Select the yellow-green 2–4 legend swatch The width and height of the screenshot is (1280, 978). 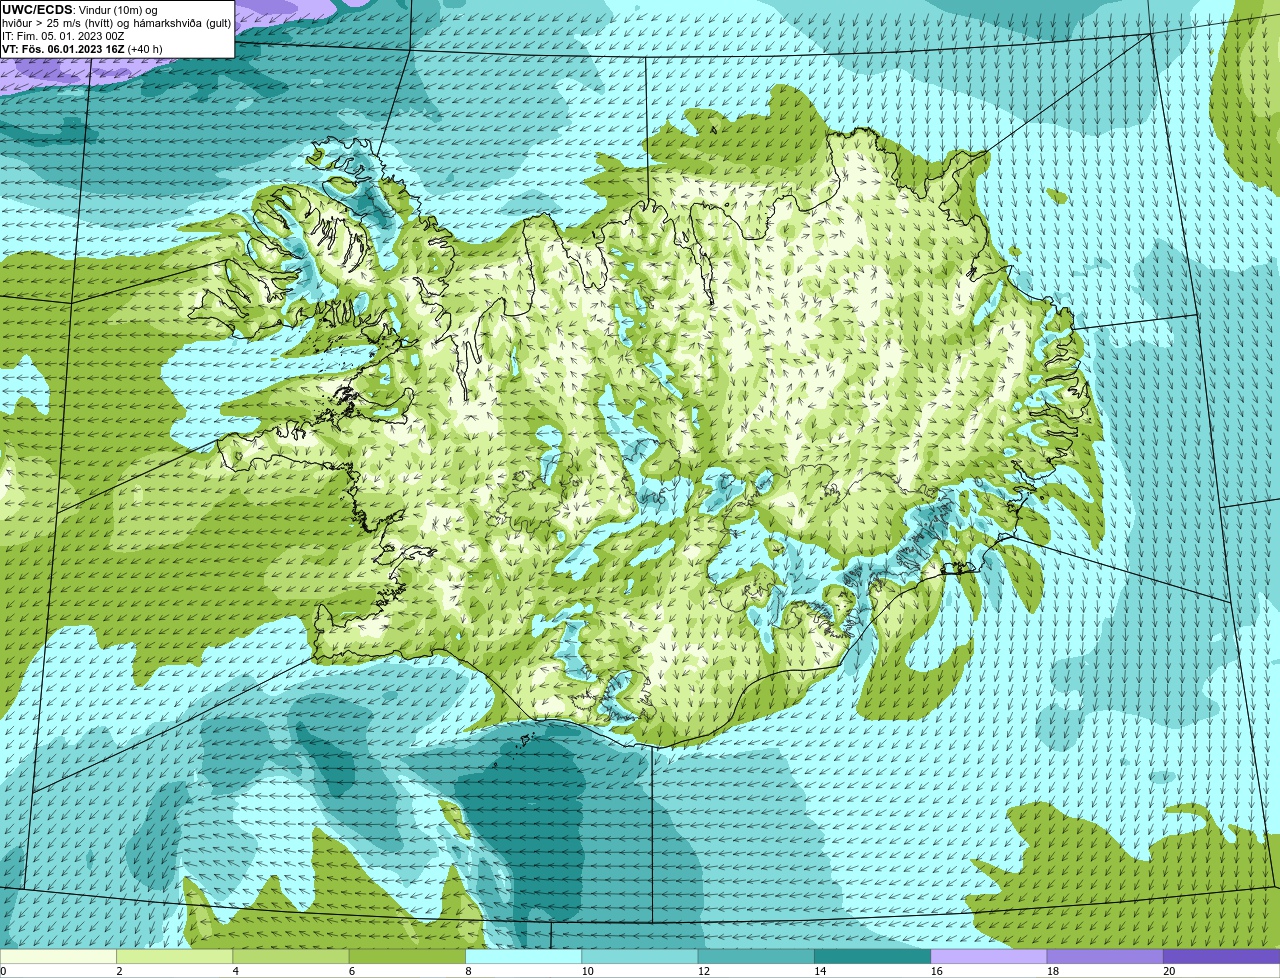[175, 957]
